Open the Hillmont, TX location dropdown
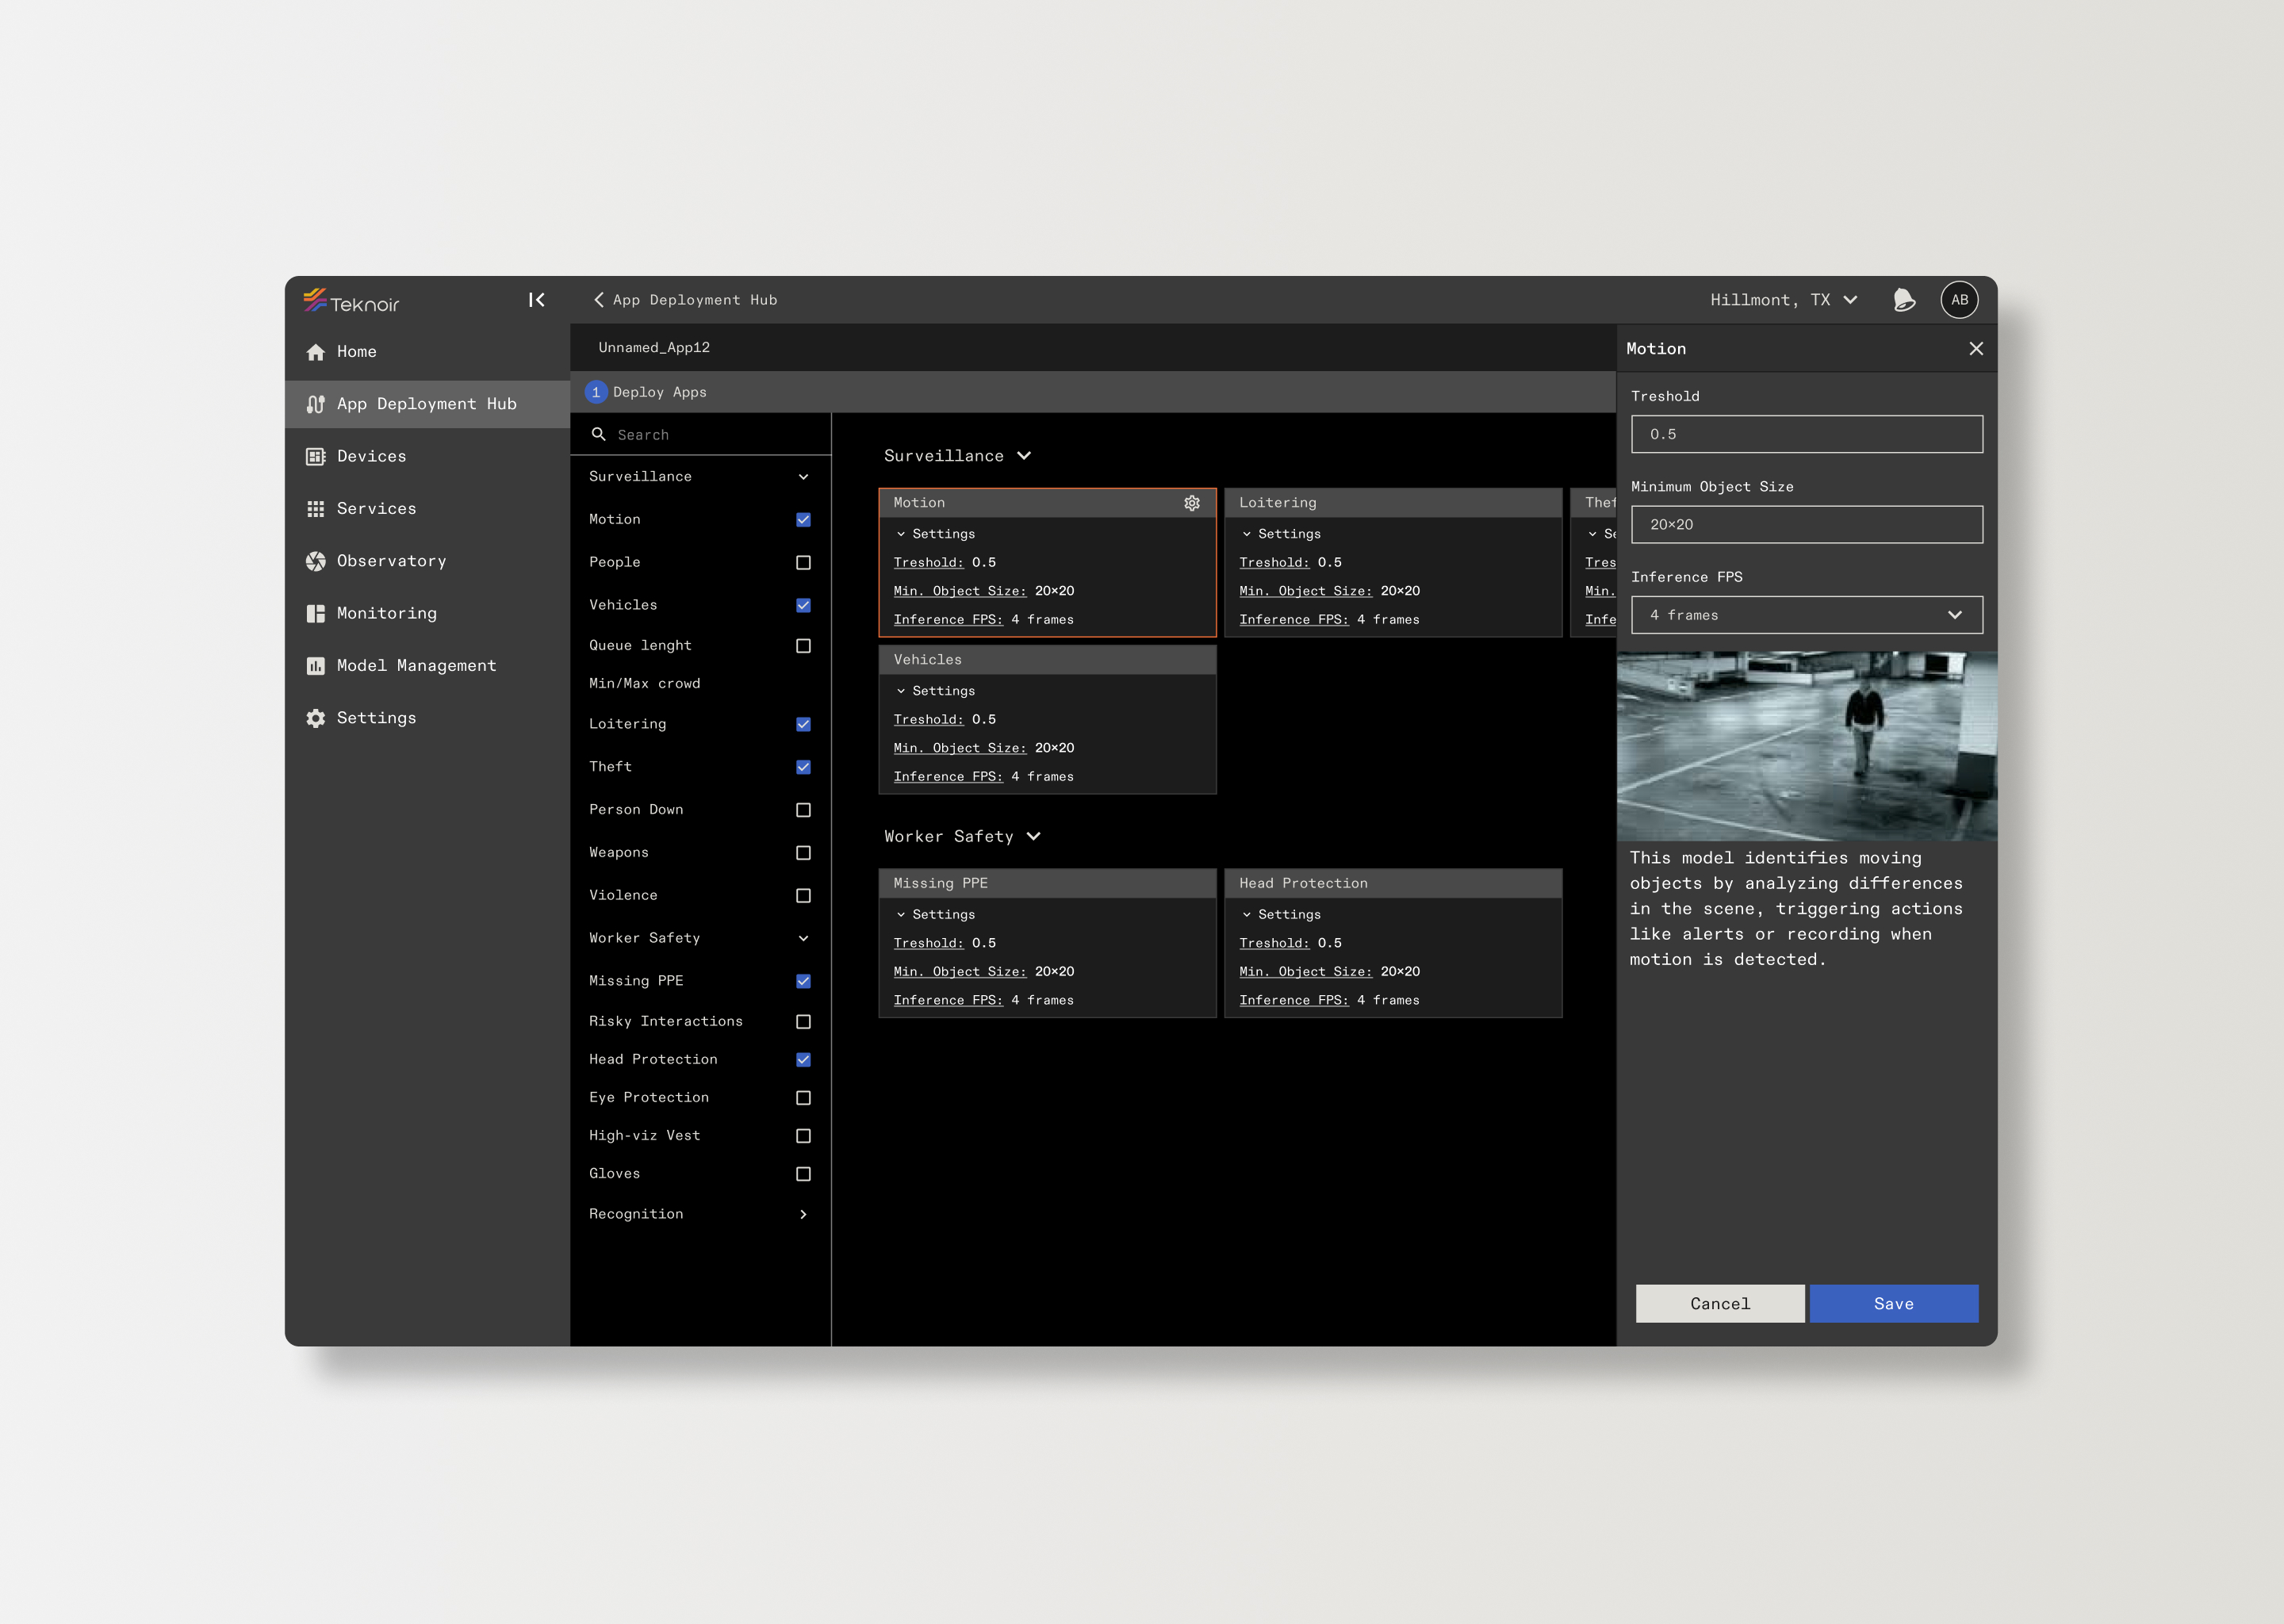 pyautogui.click(x=1783, y=300)
